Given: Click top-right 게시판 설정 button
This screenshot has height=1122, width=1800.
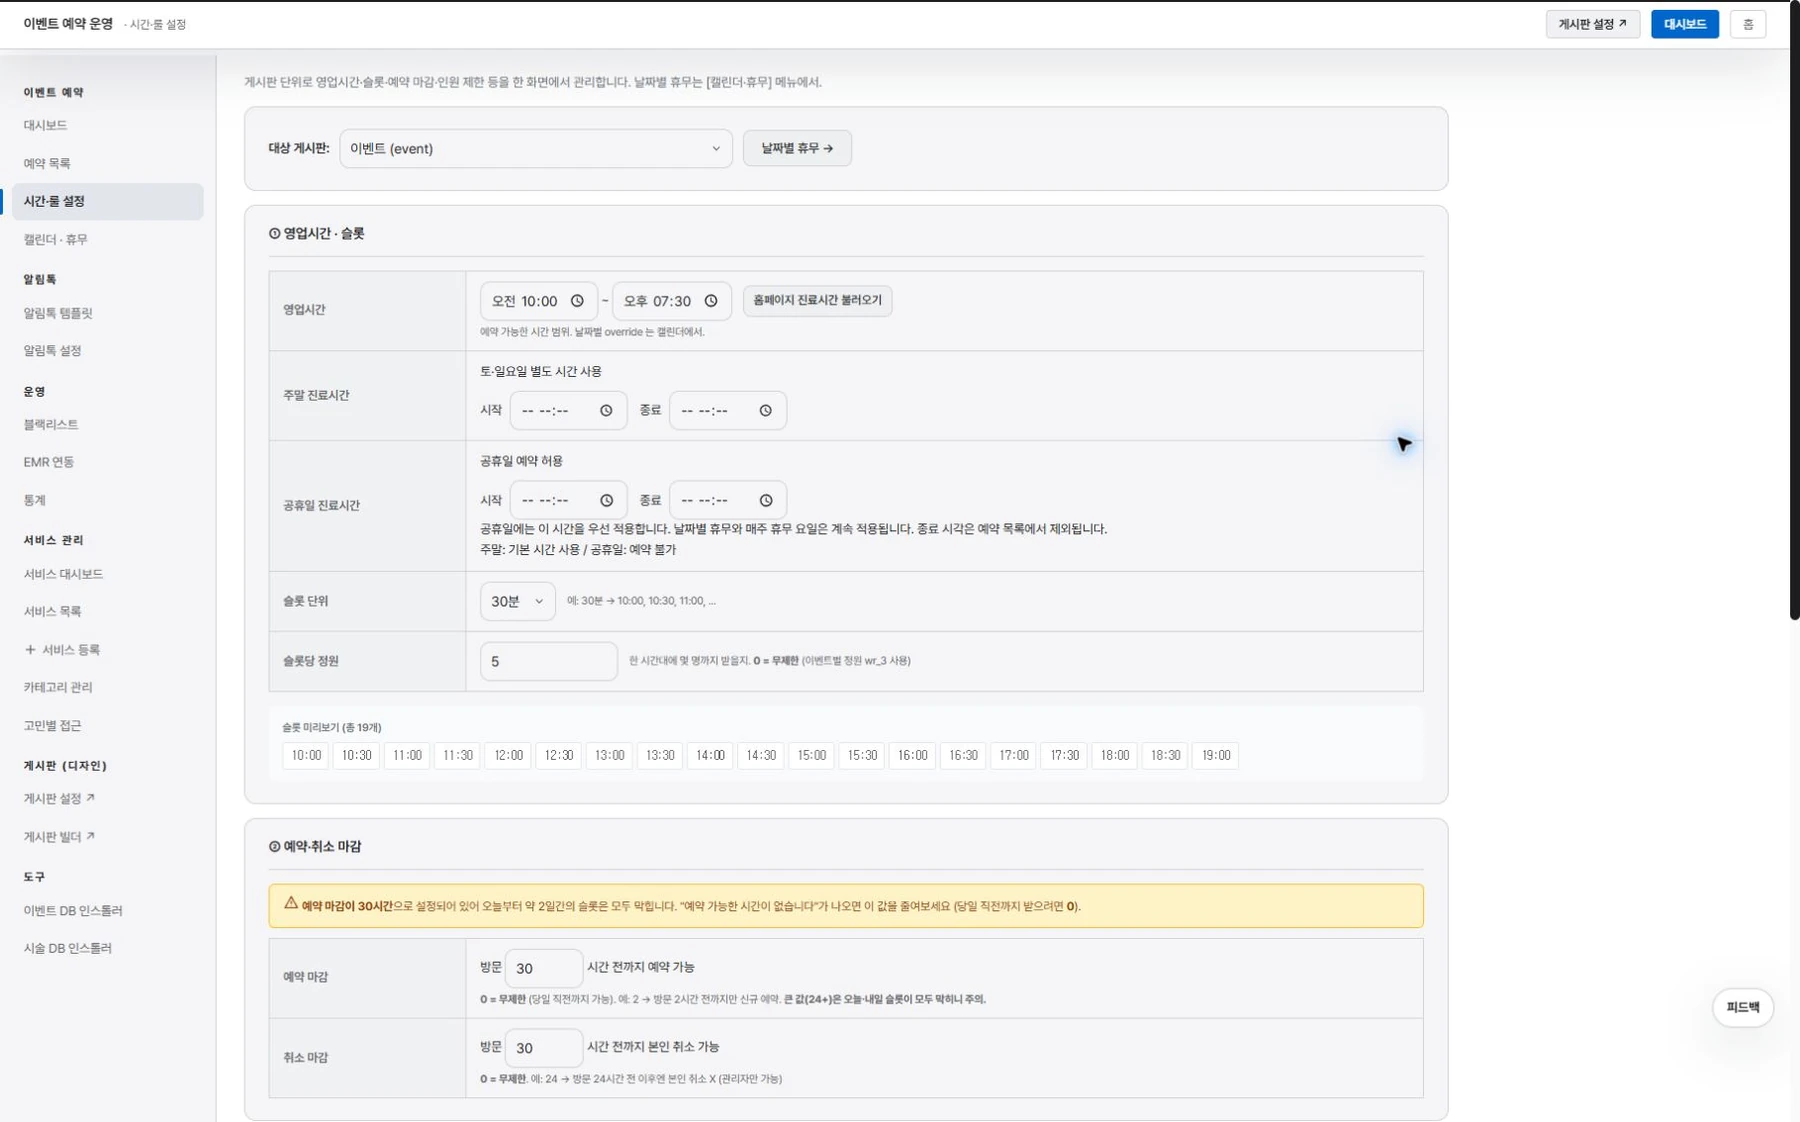Looking at the screenshot, I should click(x=1592, y=24).
